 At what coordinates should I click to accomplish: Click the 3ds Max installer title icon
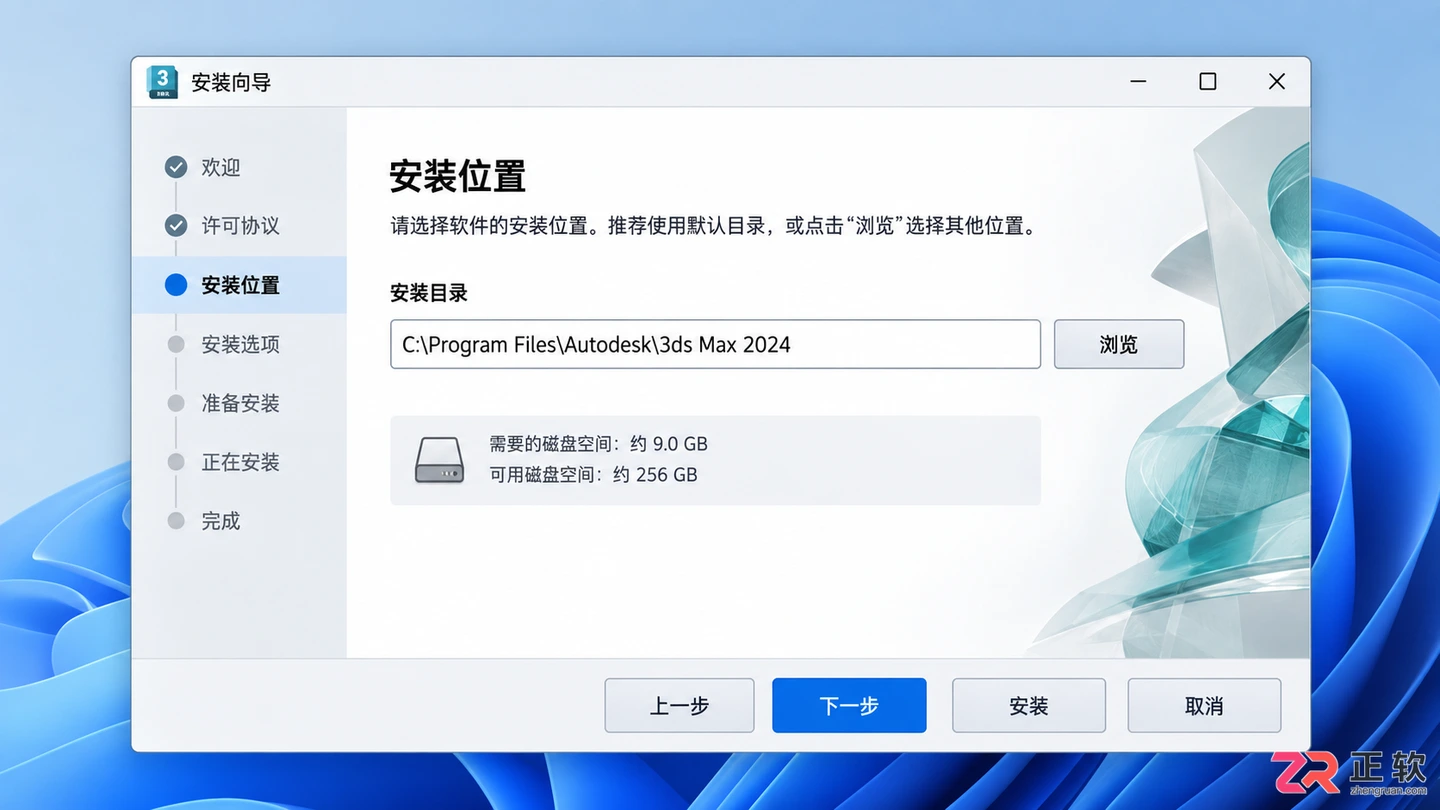(x=162, y=82)
